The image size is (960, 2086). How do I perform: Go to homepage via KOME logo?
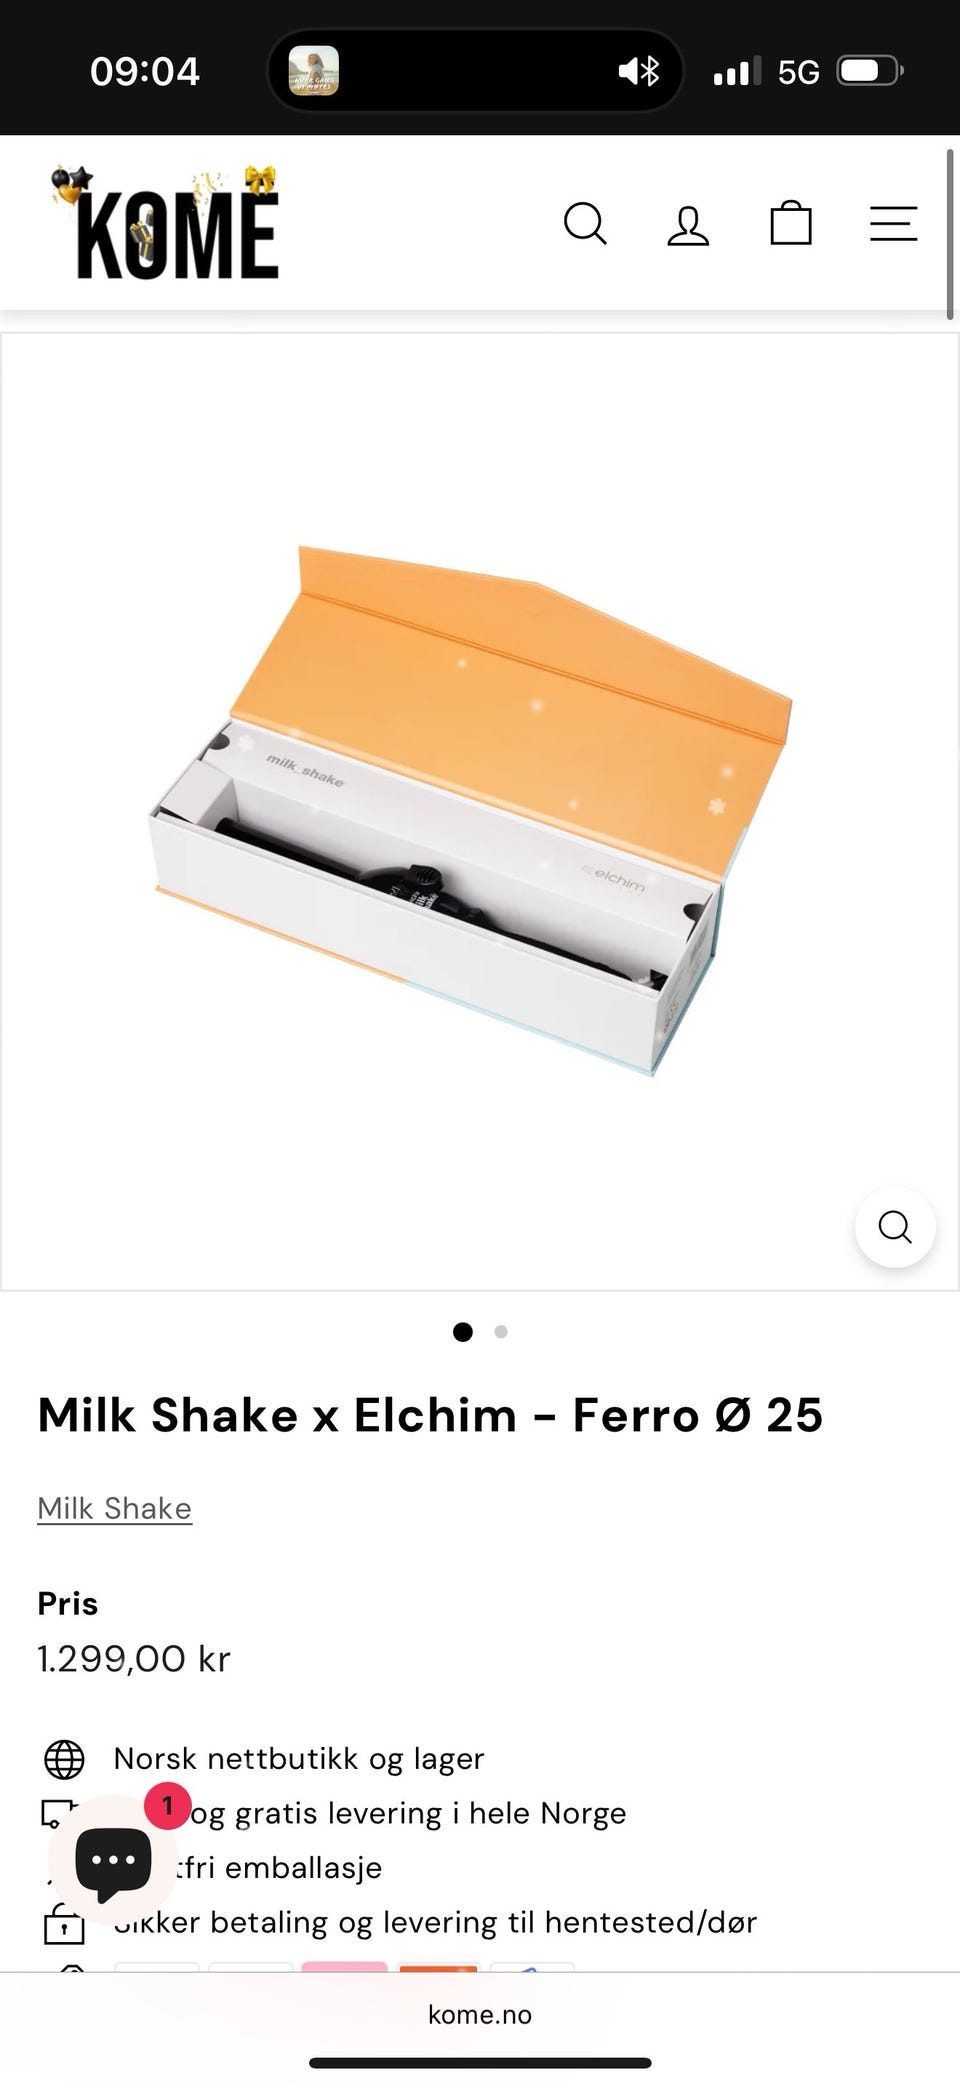[165, 222]
